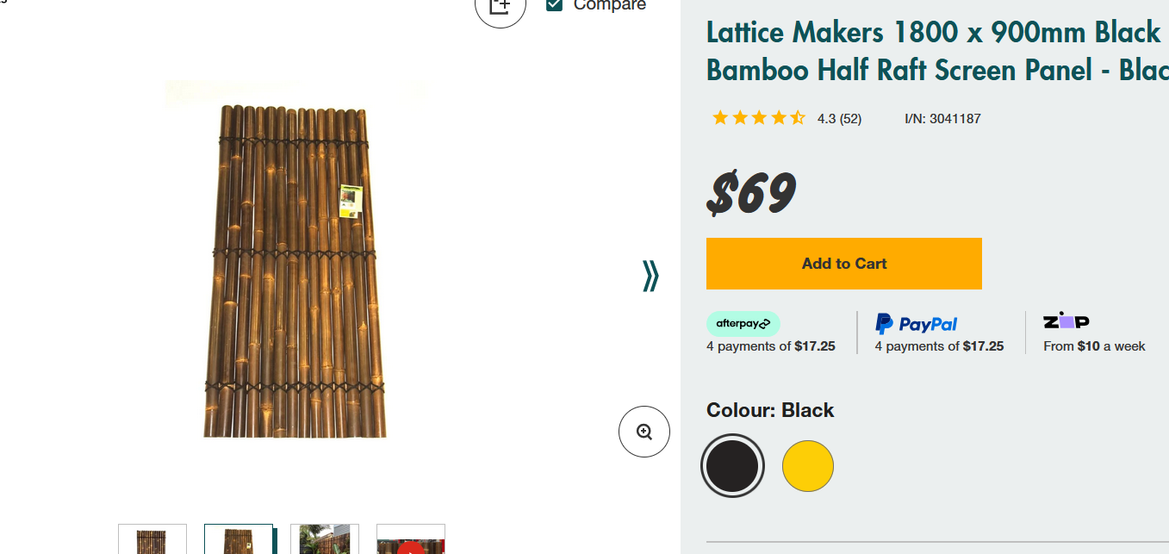1169x554 pixels.
Task: Click the Zip From $10 a week text
Action: tap(1094, 346)
